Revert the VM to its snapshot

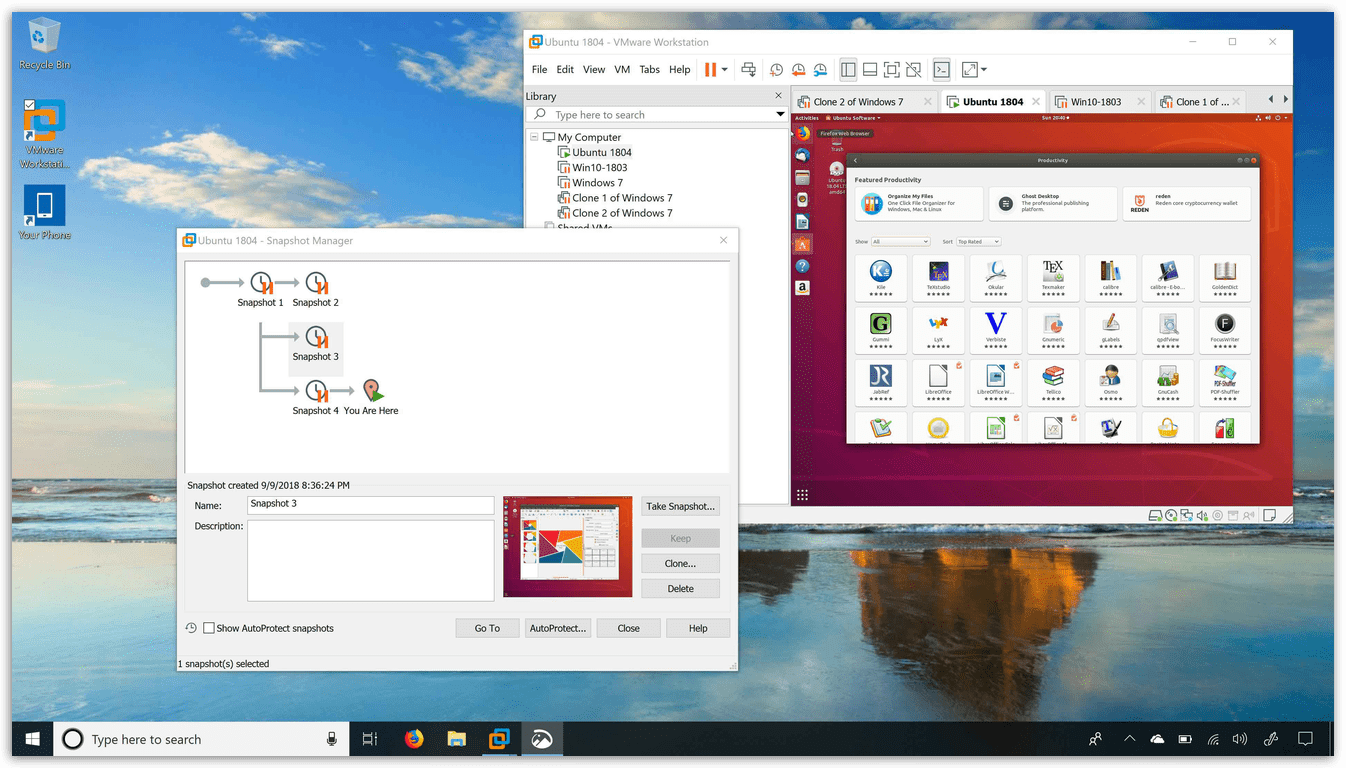tap(798, 69)
